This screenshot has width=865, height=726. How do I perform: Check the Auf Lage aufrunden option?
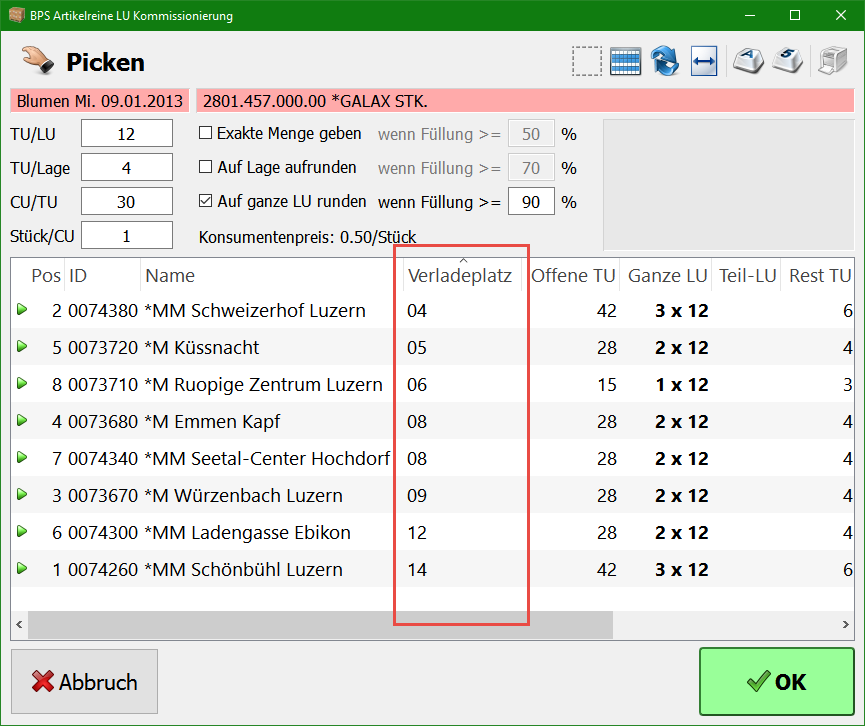pos(206,167)
